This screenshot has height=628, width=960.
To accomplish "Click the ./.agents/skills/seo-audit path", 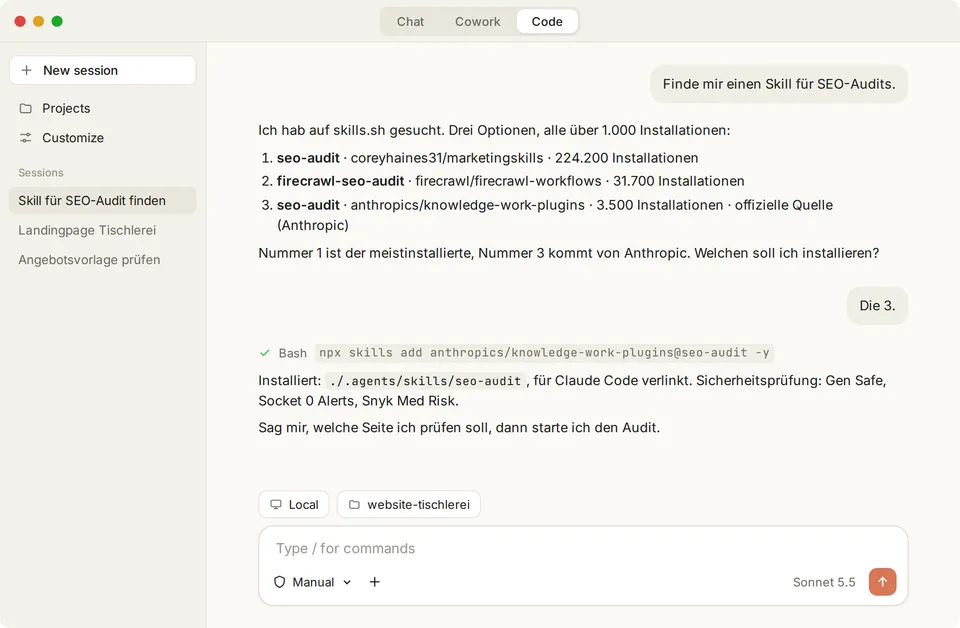I will [425, 381].
